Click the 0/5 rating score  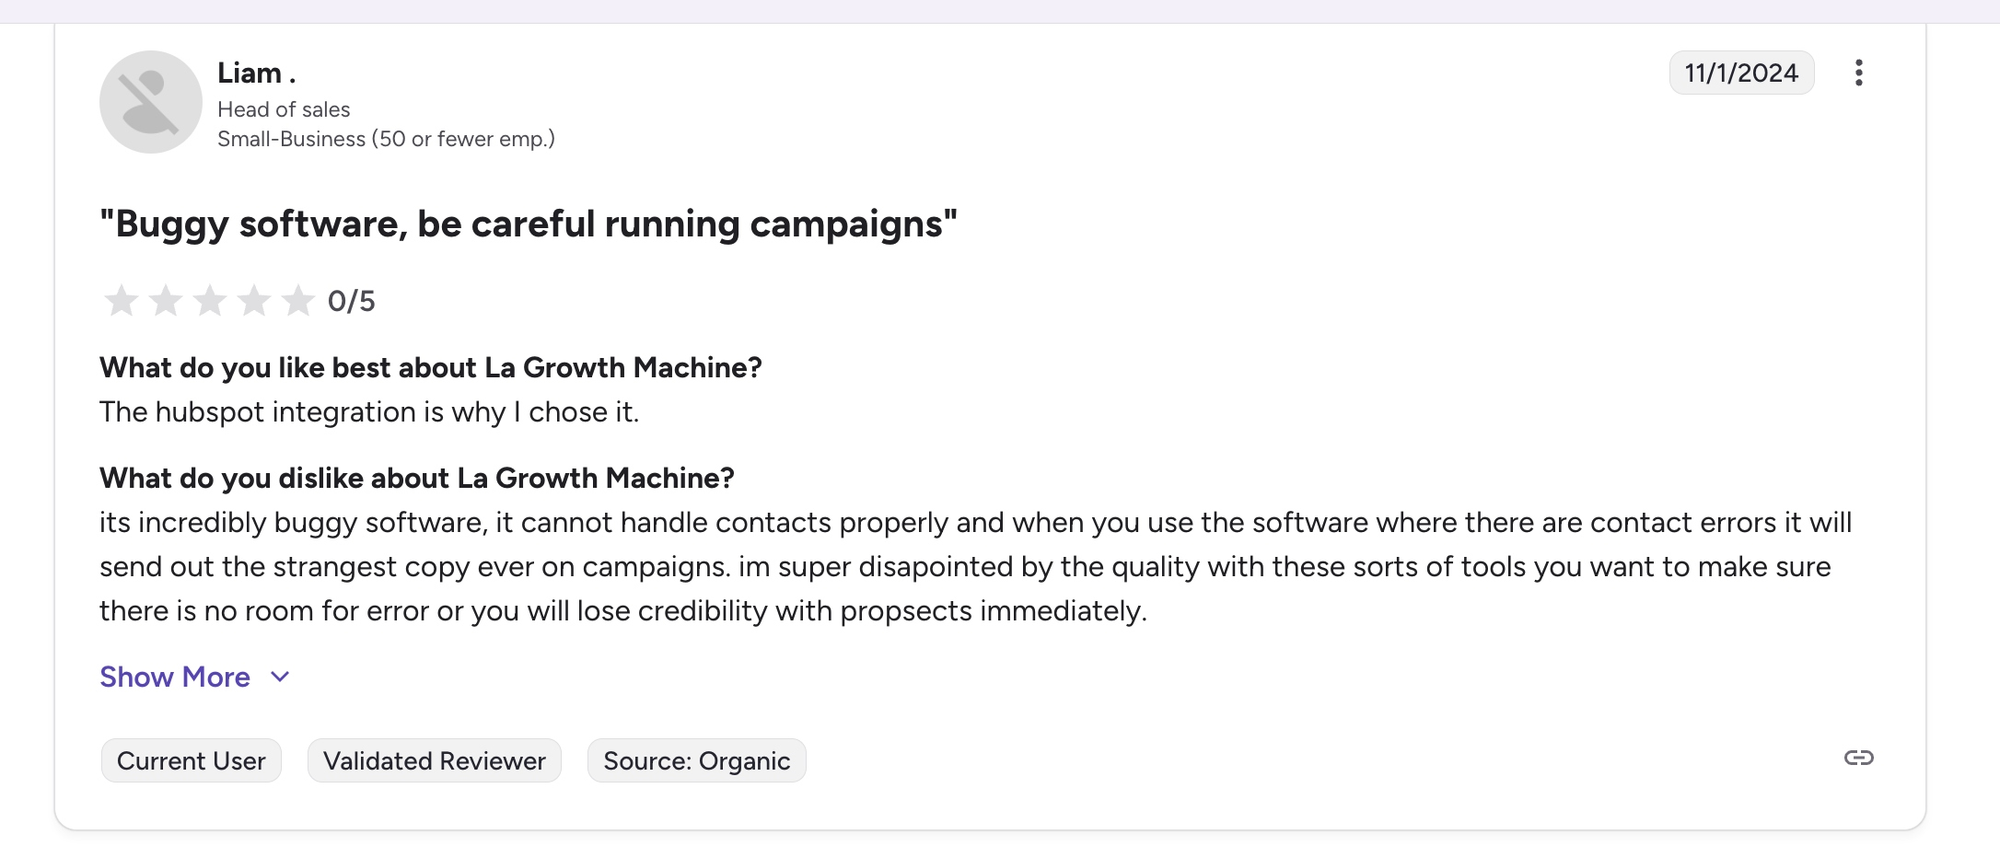351,301
